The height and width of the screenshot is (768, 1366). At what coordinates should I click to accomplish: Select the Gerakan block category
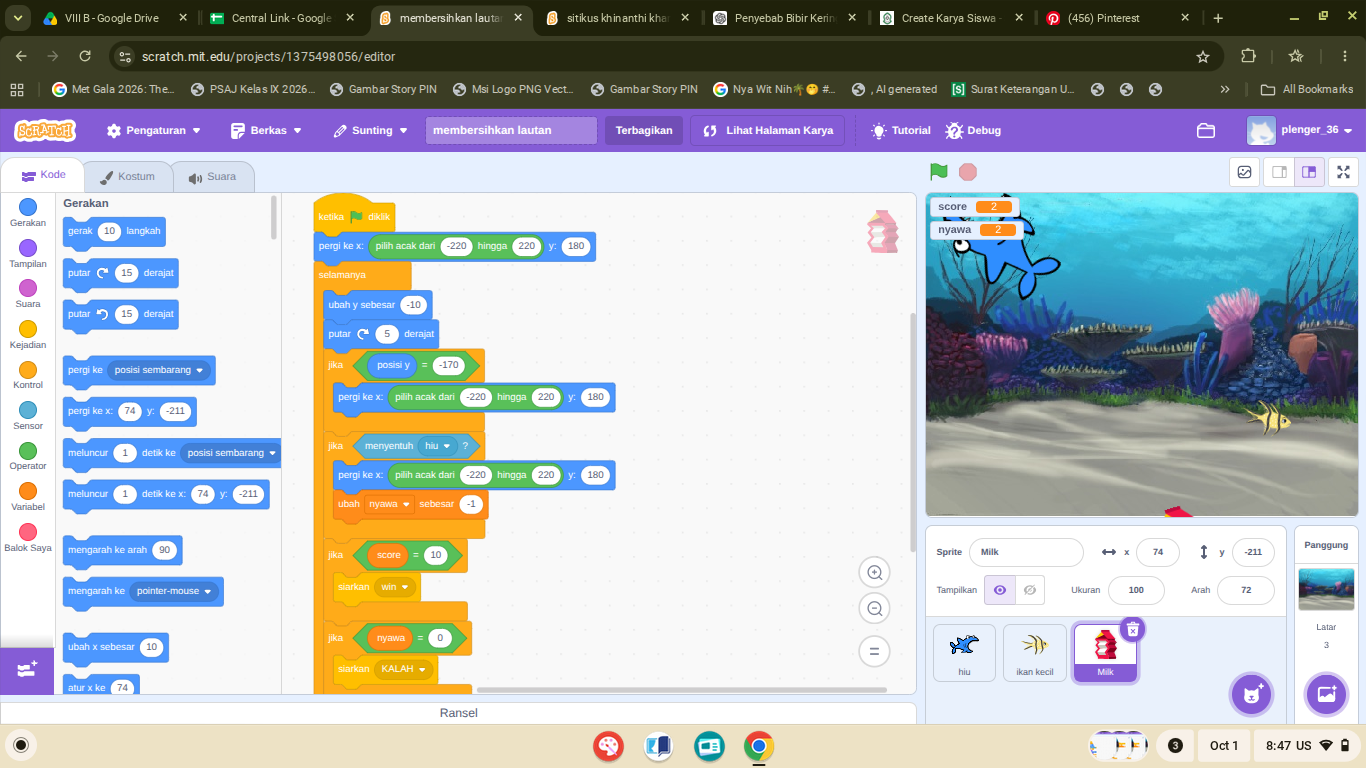[x=28, y=212]
